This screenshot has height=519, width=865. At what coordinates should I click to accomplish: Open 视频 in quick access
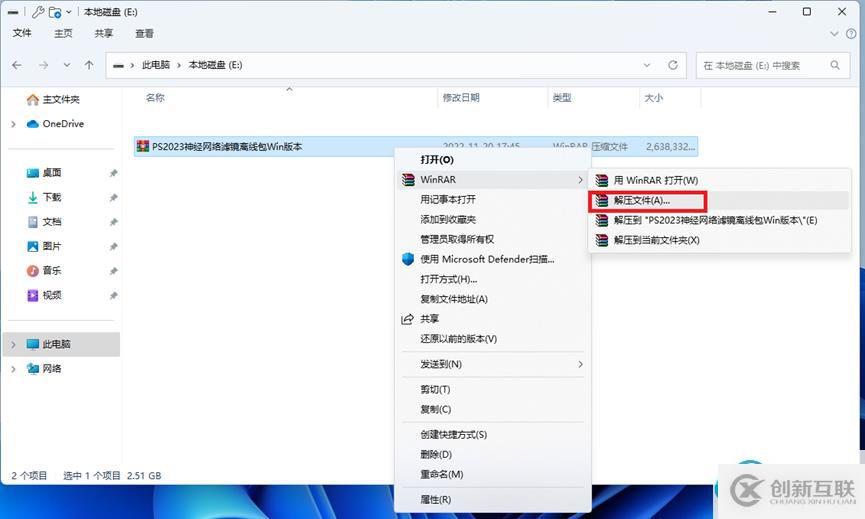pos(44,295)
